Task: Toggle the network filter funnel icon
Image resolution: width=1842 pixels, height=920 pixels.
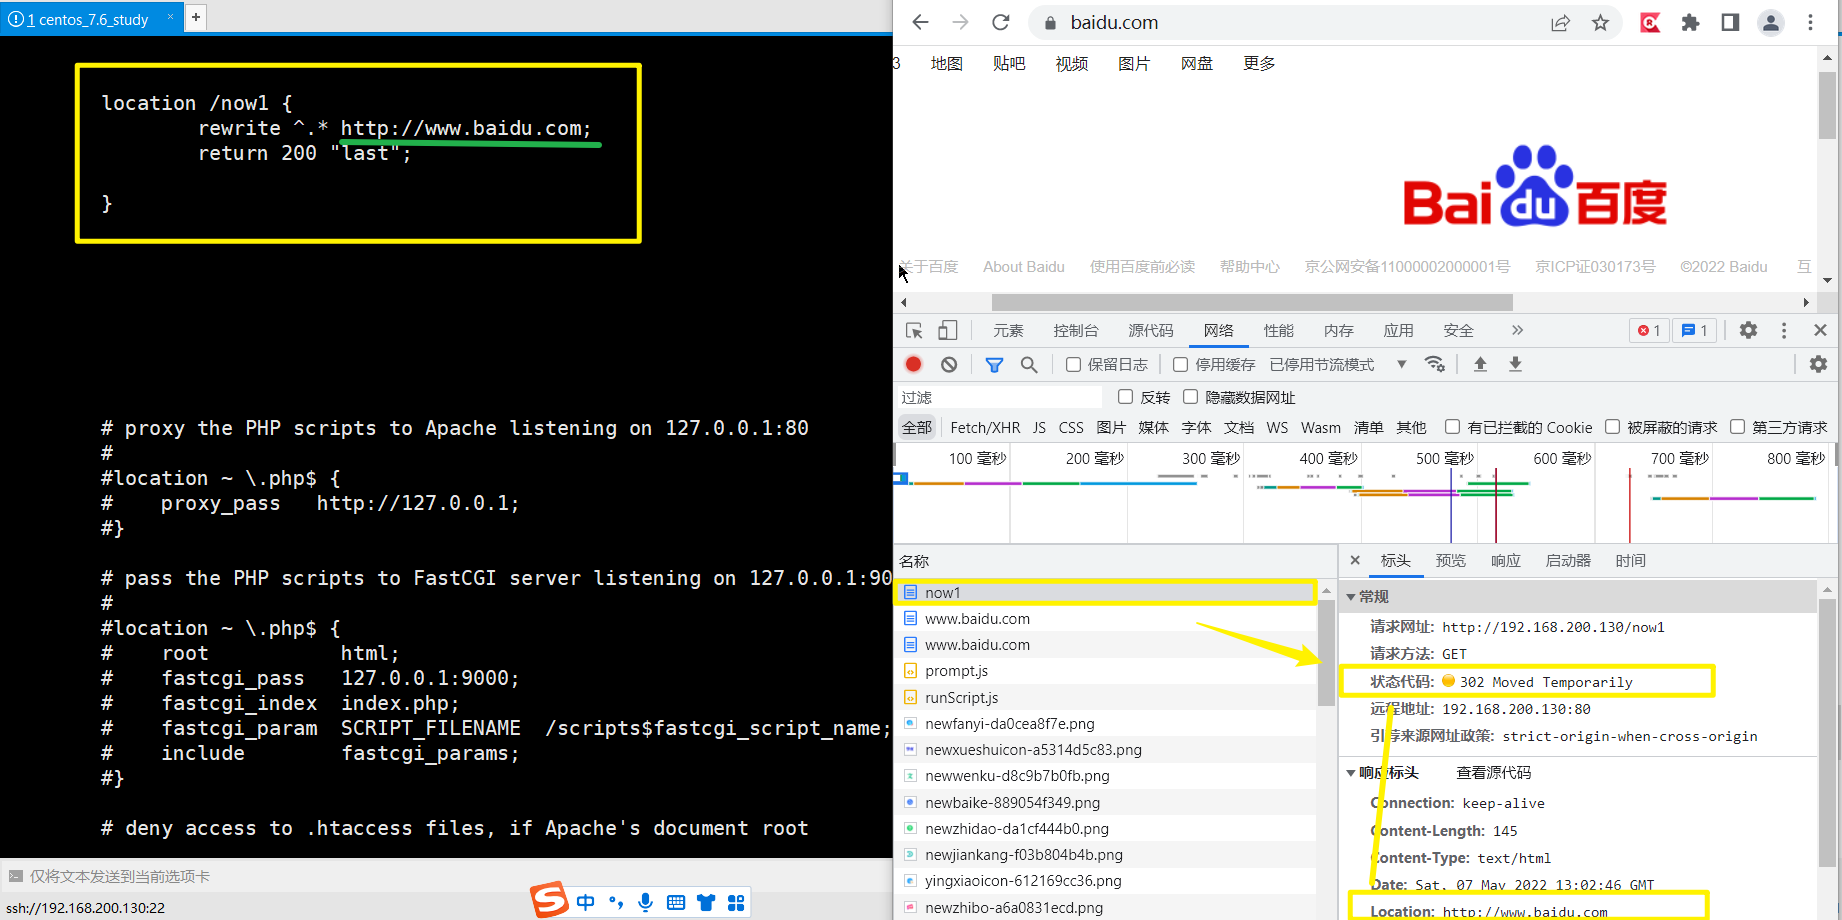Action: tap(994, 365)
